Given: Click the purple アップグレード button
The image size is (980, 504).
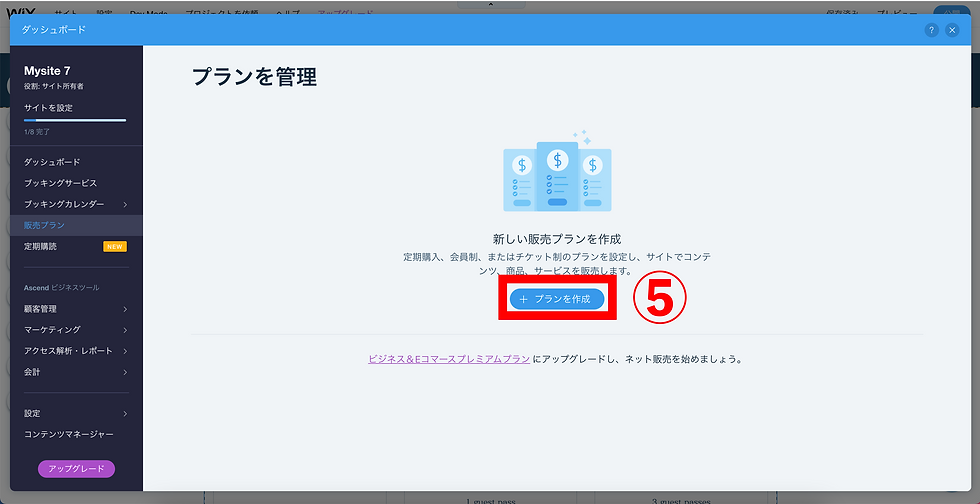Looking at the screenshot, I should click(x=76, y=469).
